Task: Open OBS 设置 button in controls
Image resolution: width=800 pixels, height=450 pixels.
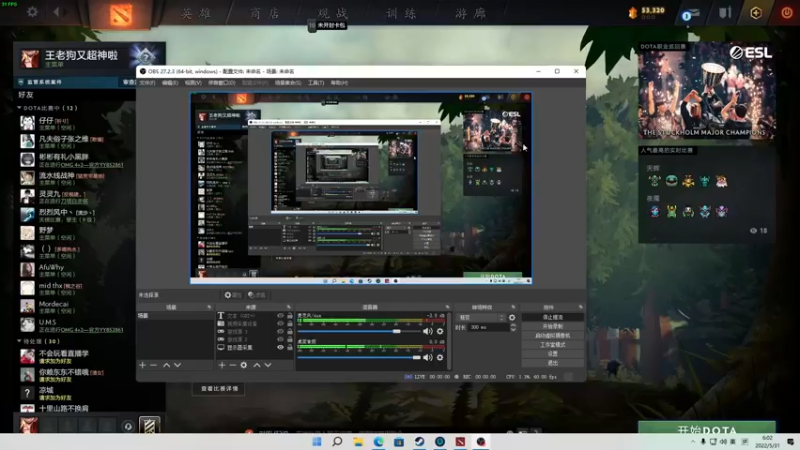Action: pos(553,354)
